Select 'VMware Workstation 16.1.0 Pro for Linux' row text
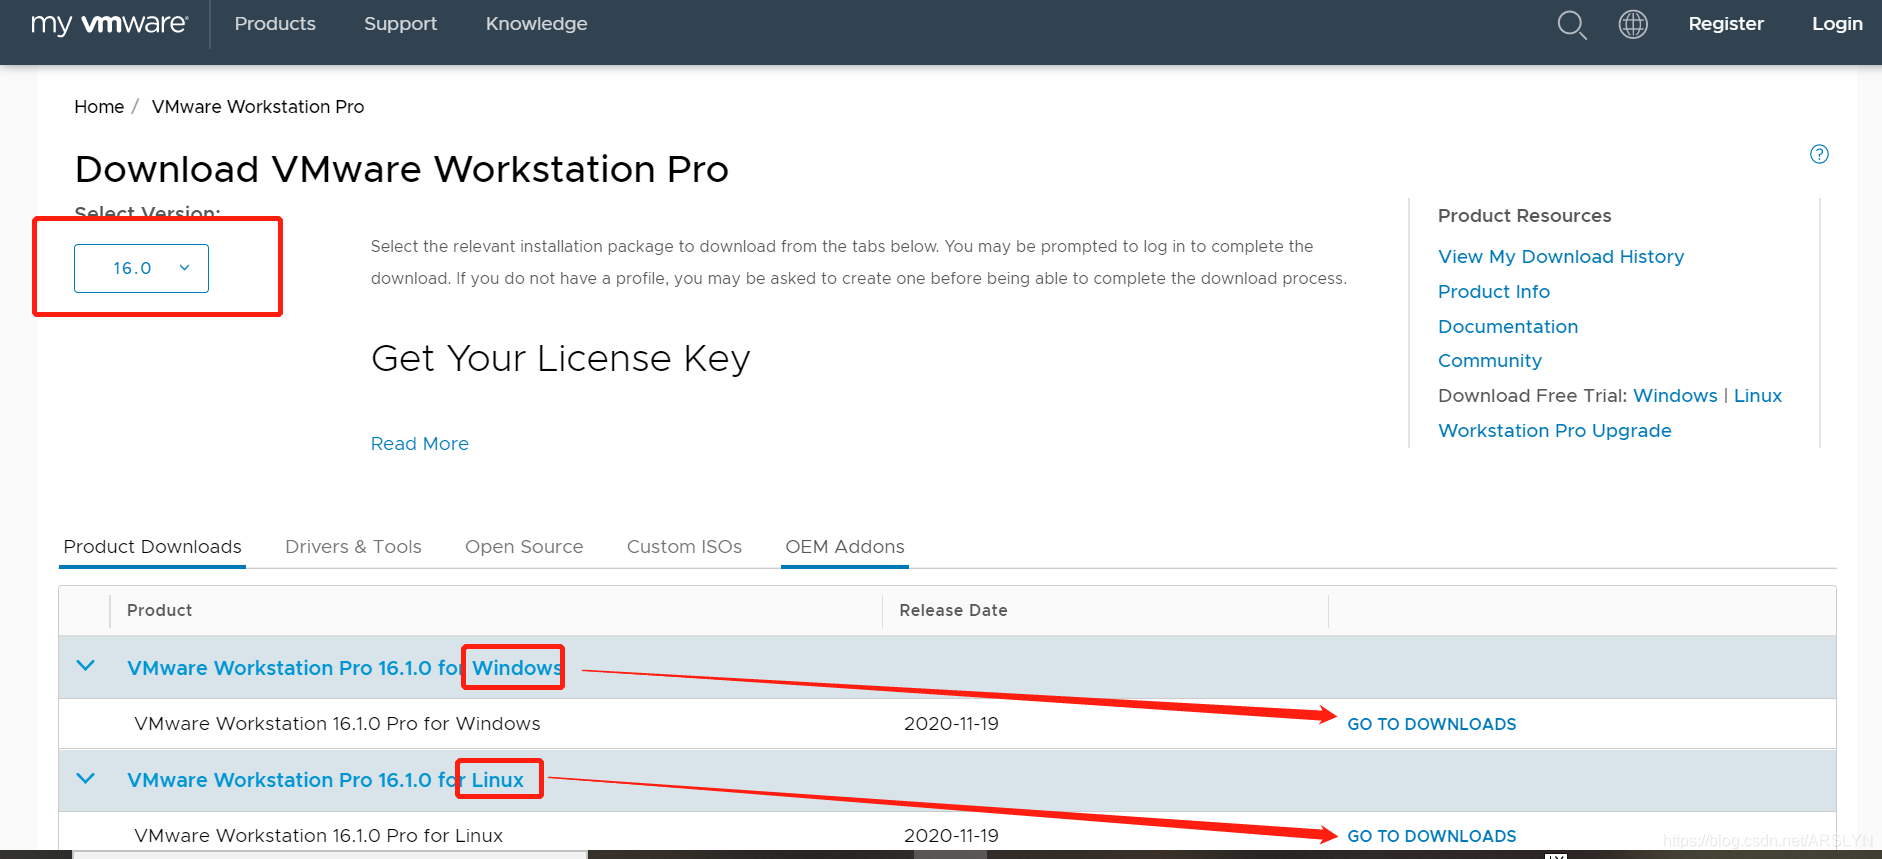 click(x=318, y=836)
